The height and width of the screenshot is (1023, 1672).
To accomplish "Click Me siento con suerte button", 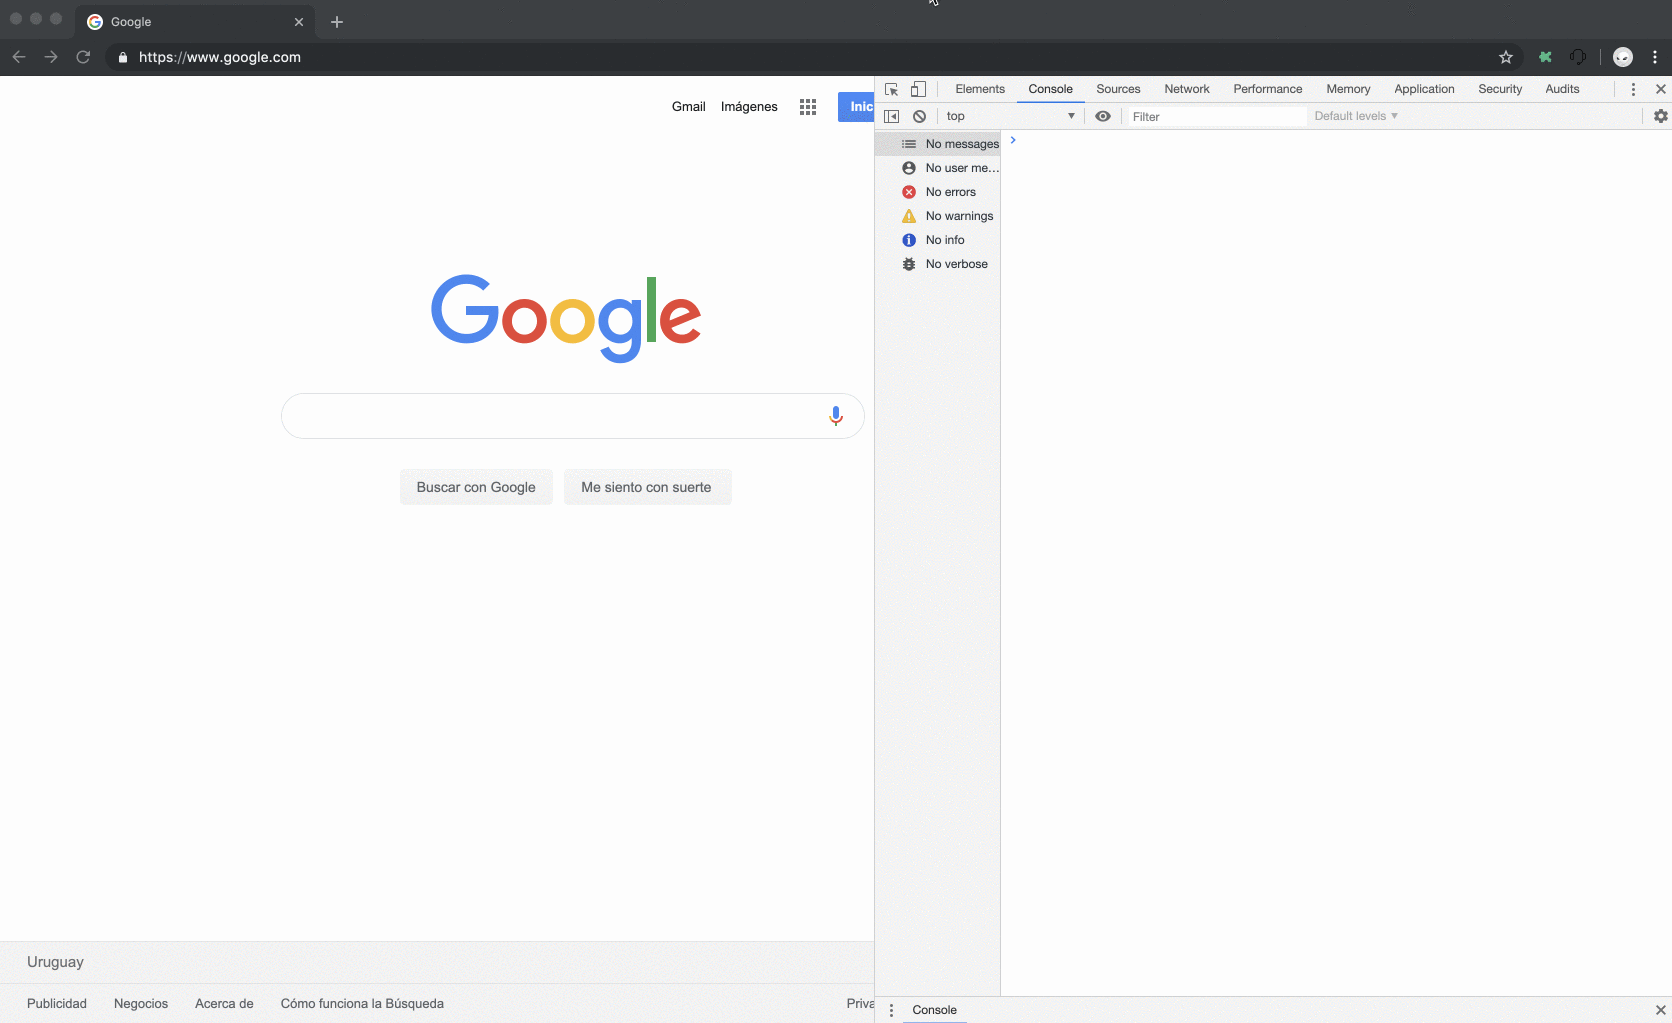I will [x=646, y=487].
